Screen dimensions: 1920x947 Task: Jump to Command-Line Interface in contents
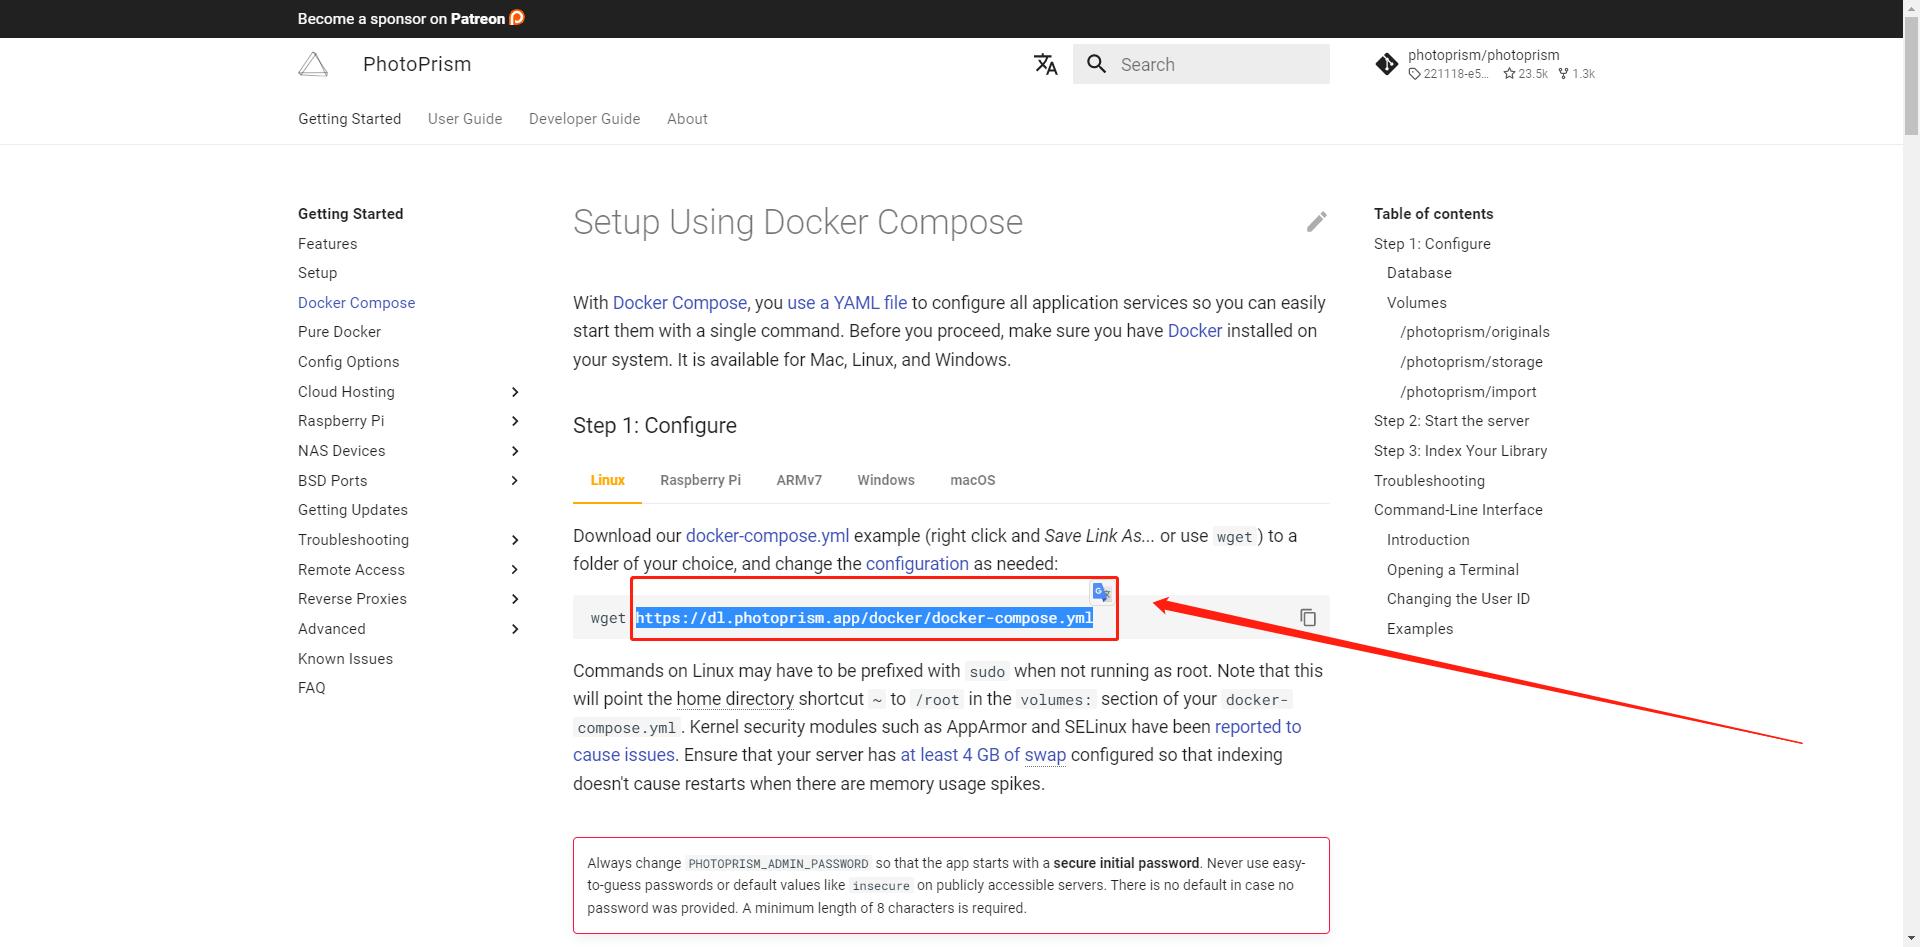1458,510
